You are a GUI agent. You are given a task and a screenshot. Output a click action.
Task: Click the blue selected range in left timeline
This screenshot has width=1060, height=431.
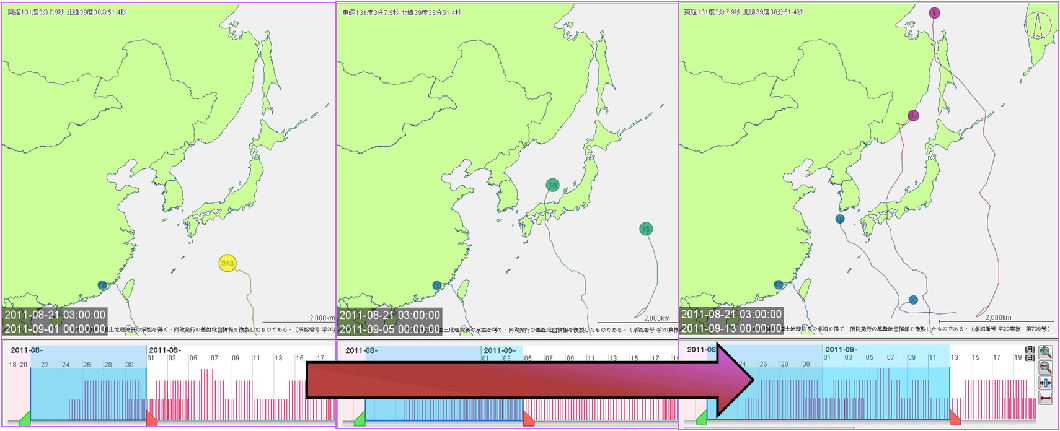(88, 385)
